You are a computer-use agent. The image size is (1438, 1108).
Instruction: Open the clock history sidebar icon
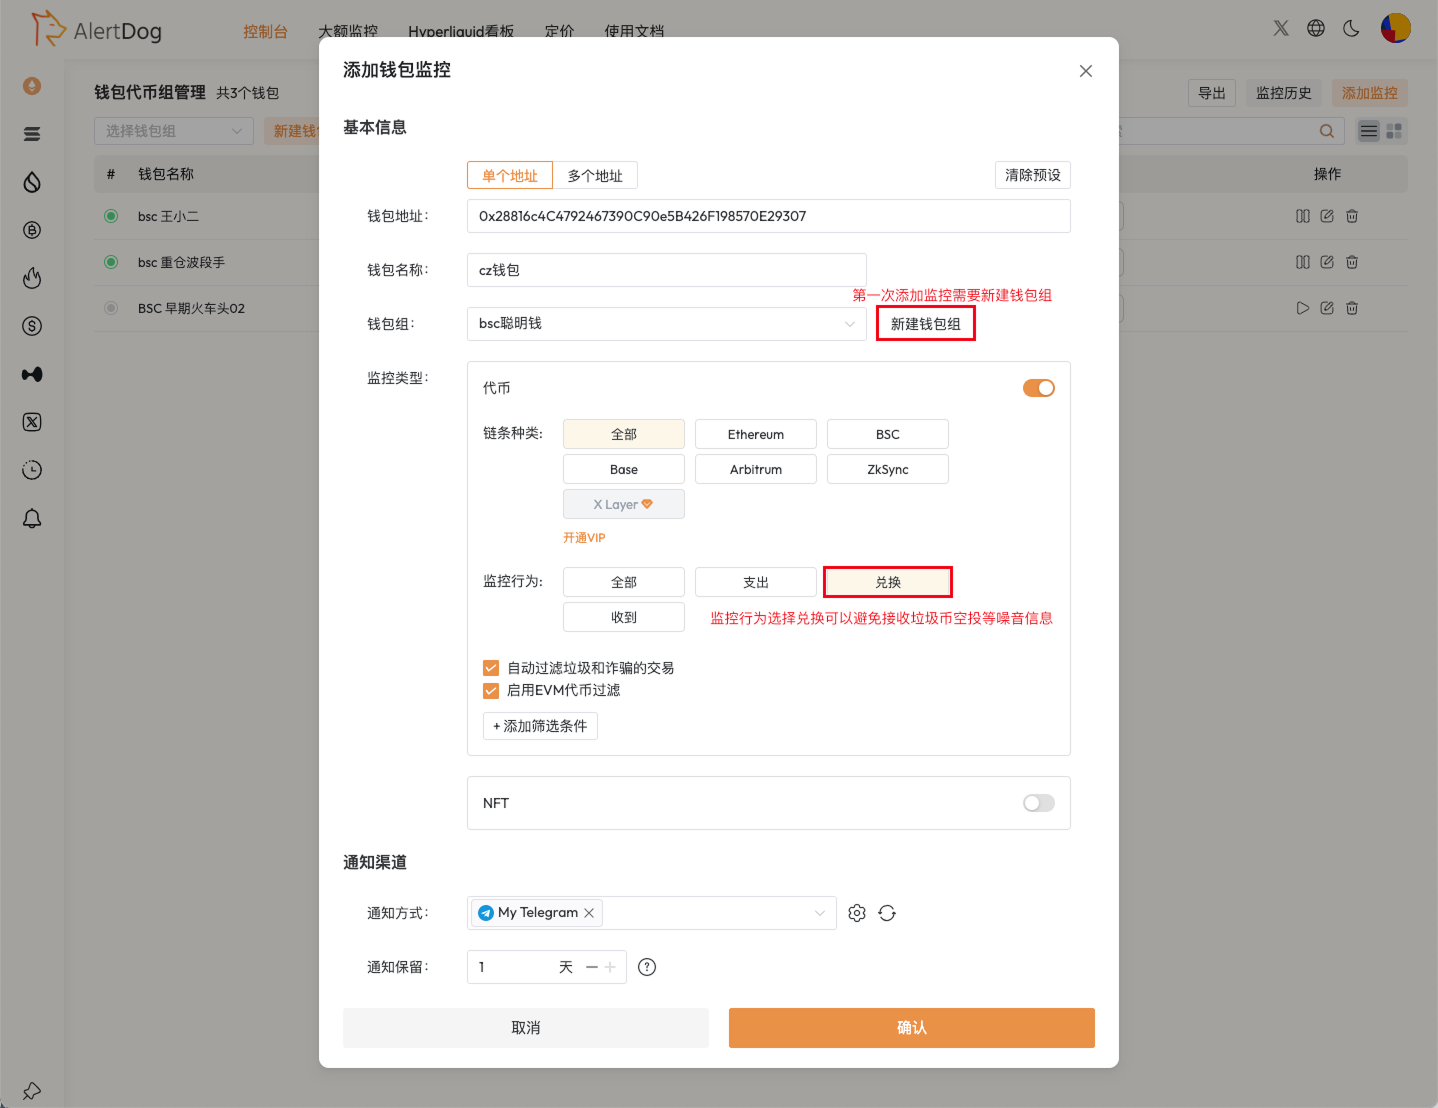32,470
